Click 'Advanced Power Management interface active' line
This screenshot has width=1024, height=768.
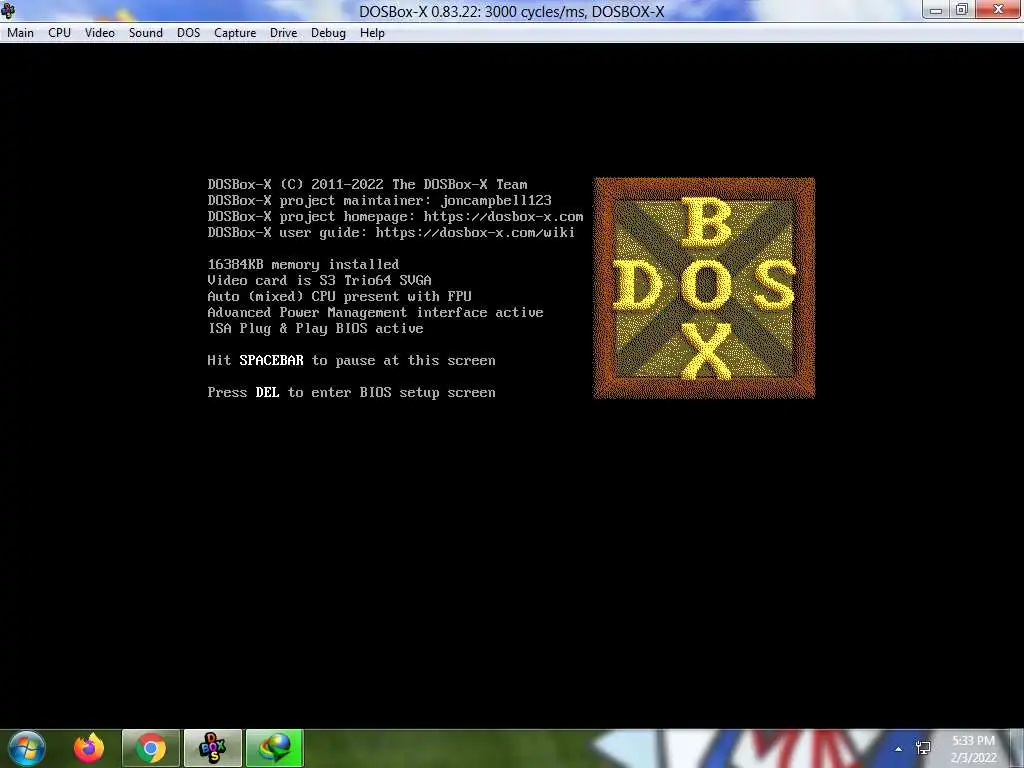[376, 312]
